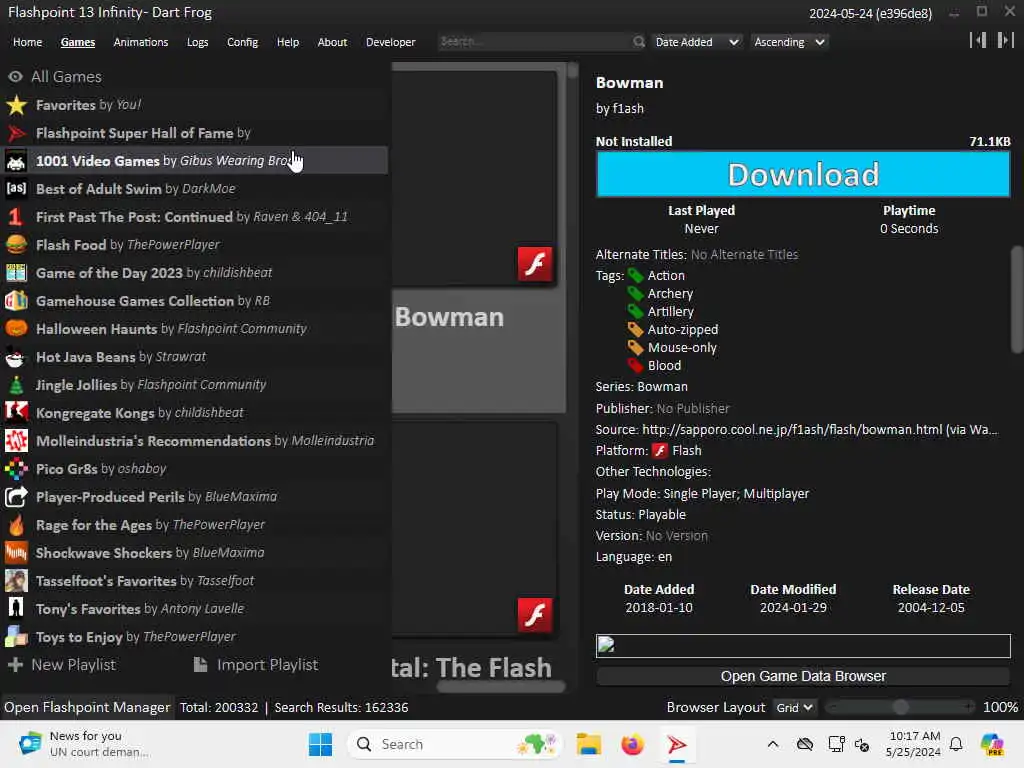
Task: Open the notification bell in tray
Action: pos(956,744)
